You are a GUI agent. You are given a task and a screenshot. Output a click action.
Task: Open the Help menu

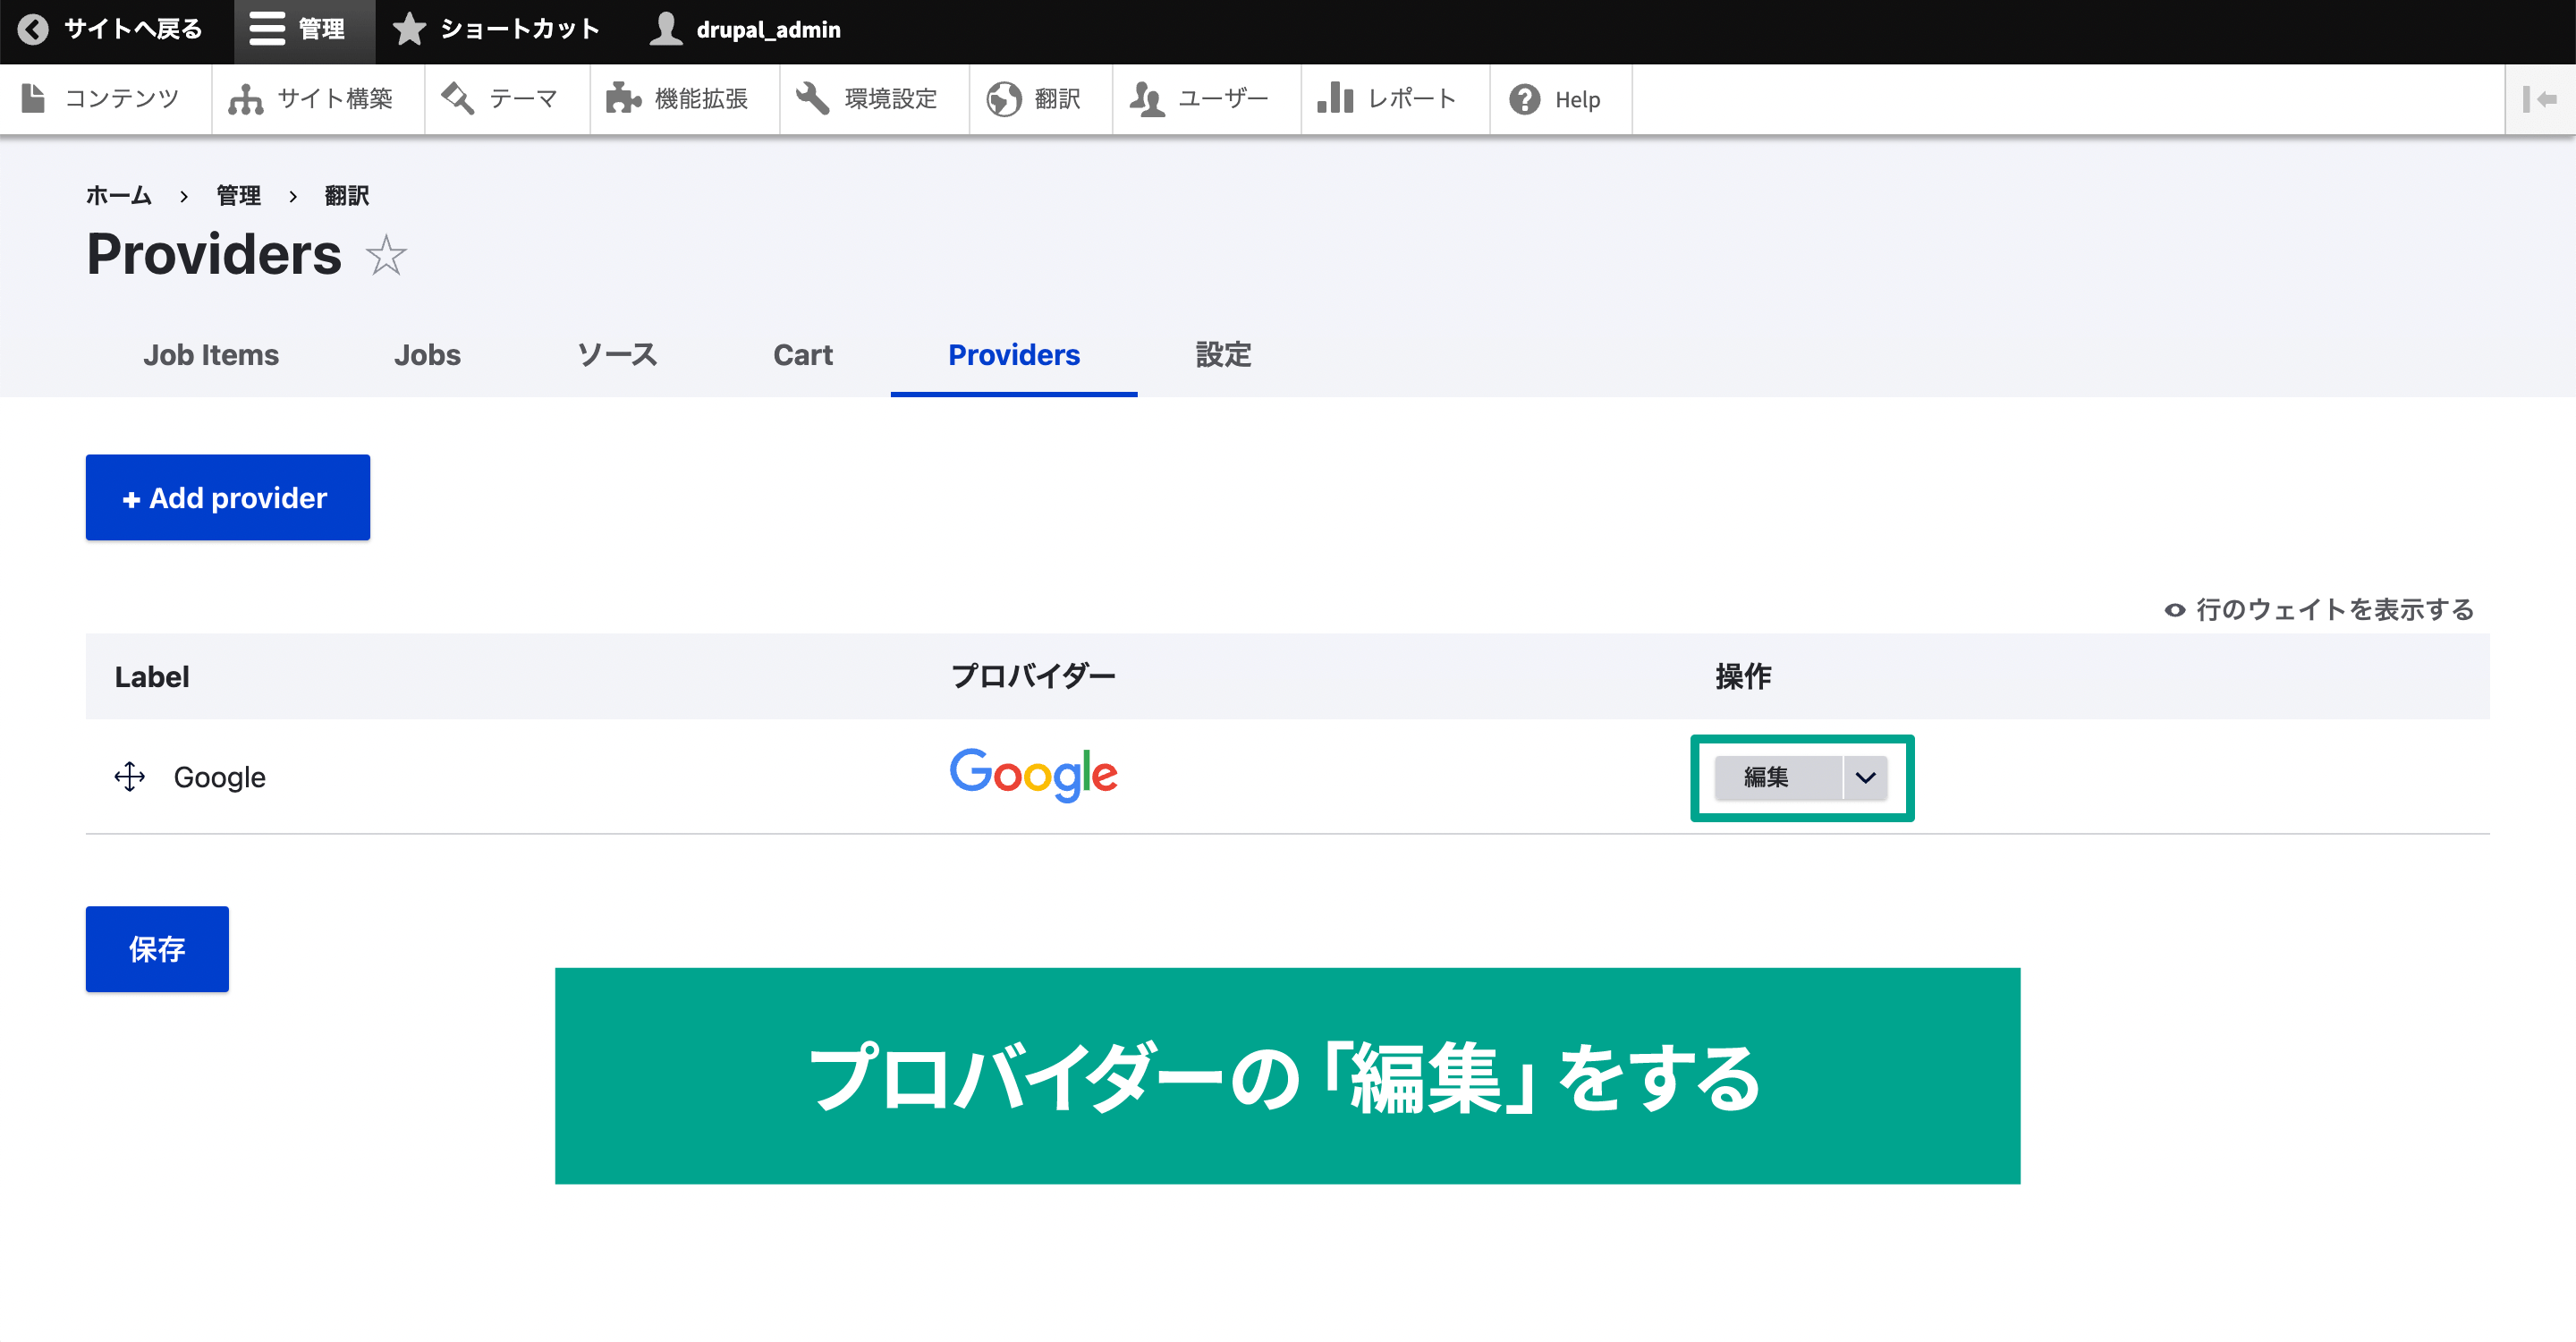pos(1559,99)
